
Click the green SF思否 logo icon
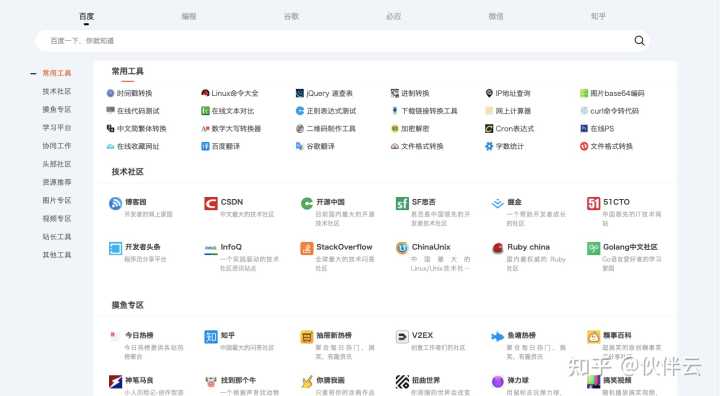pyautogui.click(x=402, y=203)
